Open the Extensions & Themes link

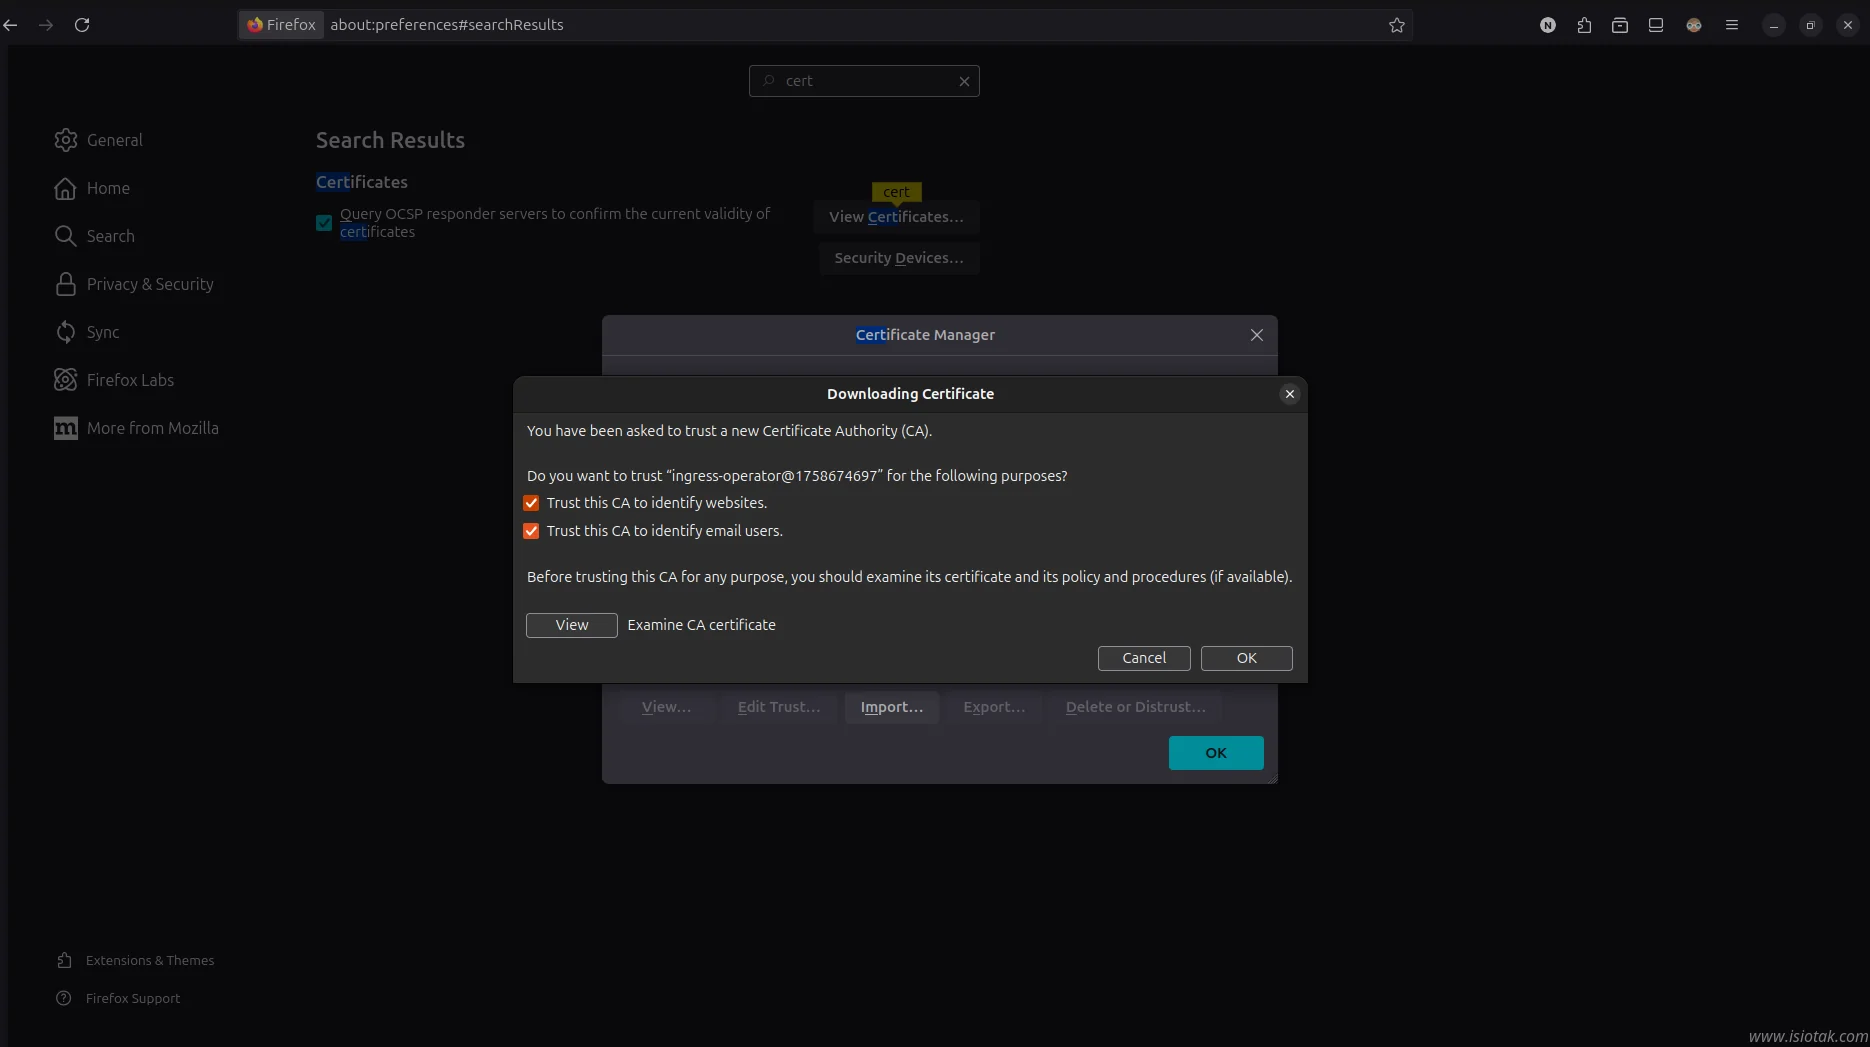point(135,960)
